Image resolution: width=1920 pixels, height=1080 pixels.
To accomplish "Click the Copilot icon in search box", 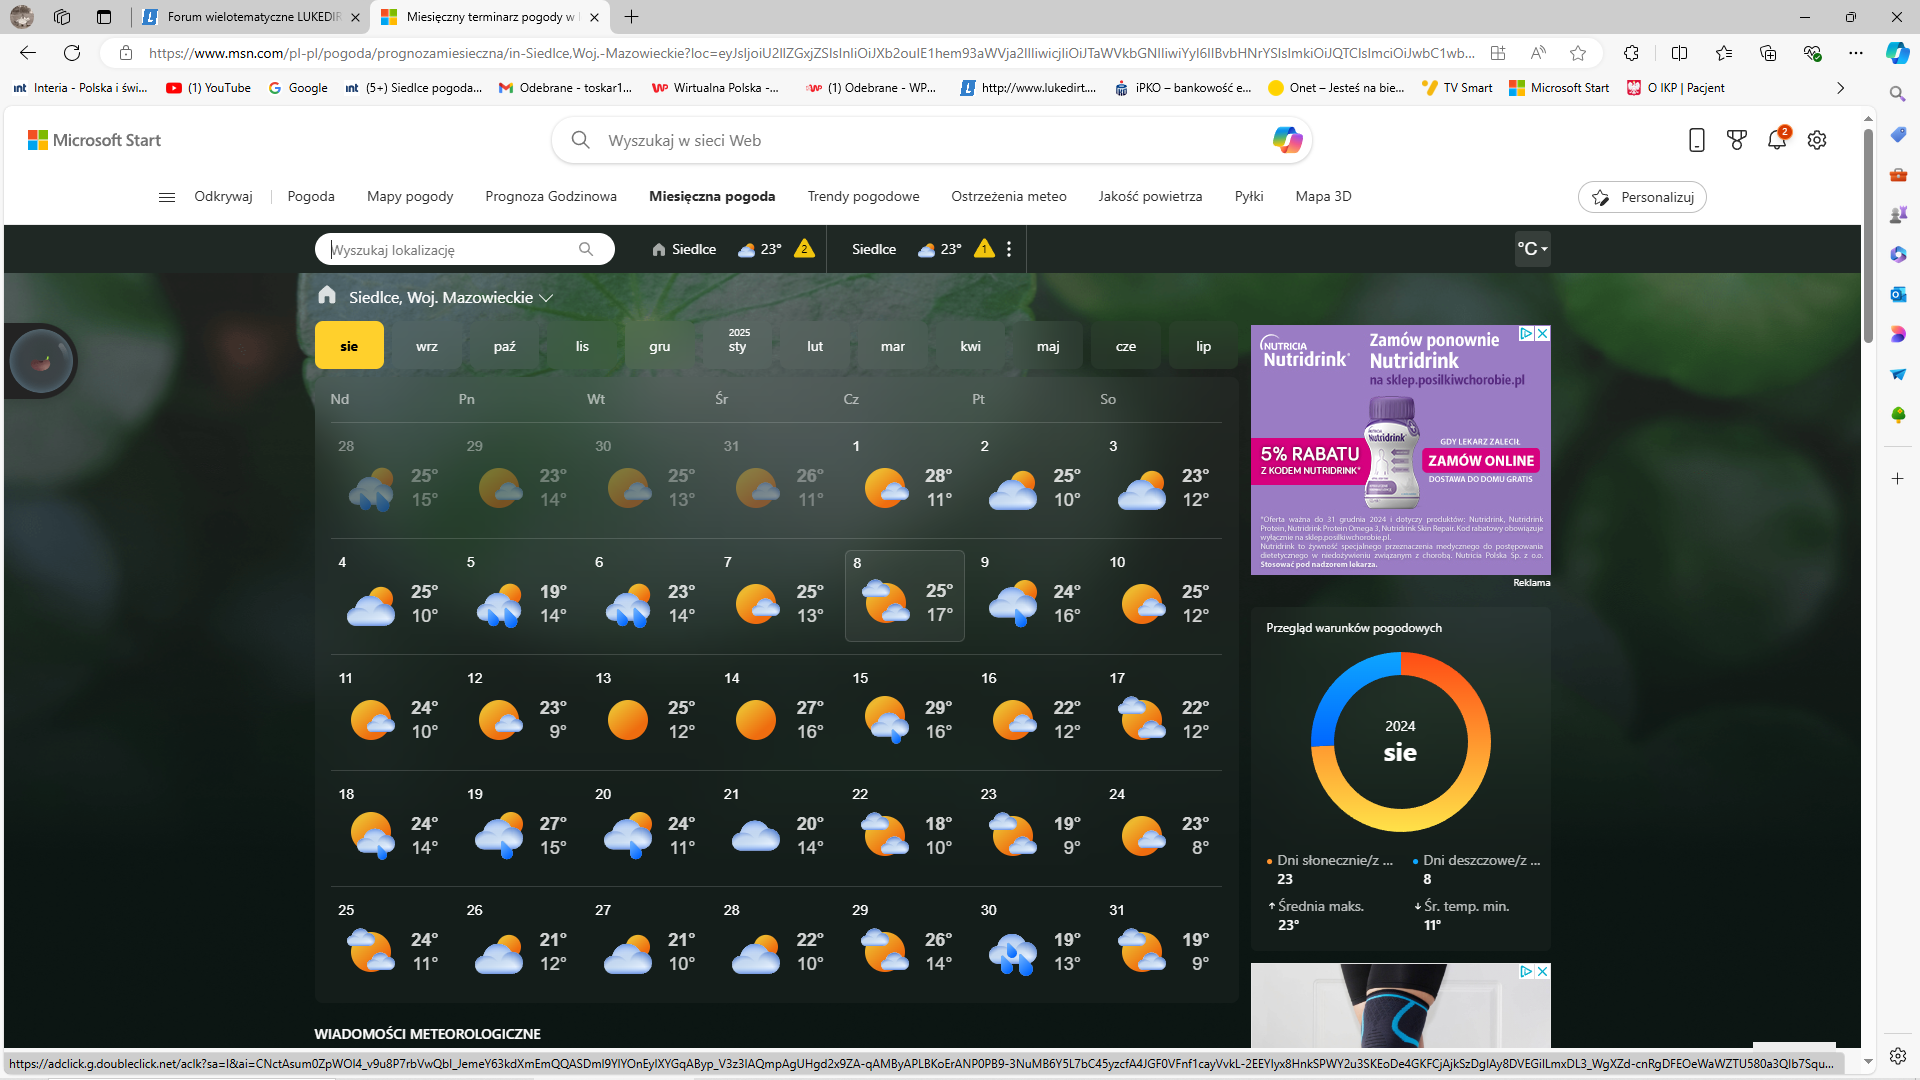I will (1286, 140).
